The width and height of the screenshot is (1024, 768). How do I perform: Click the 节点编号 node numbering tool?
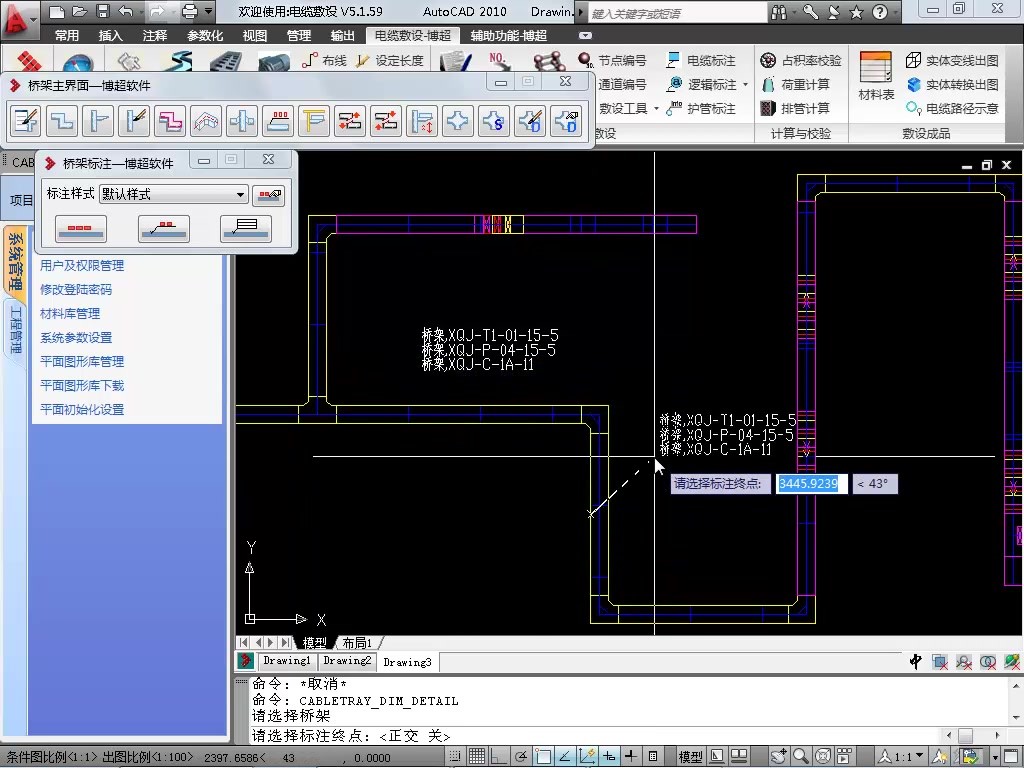612,61
